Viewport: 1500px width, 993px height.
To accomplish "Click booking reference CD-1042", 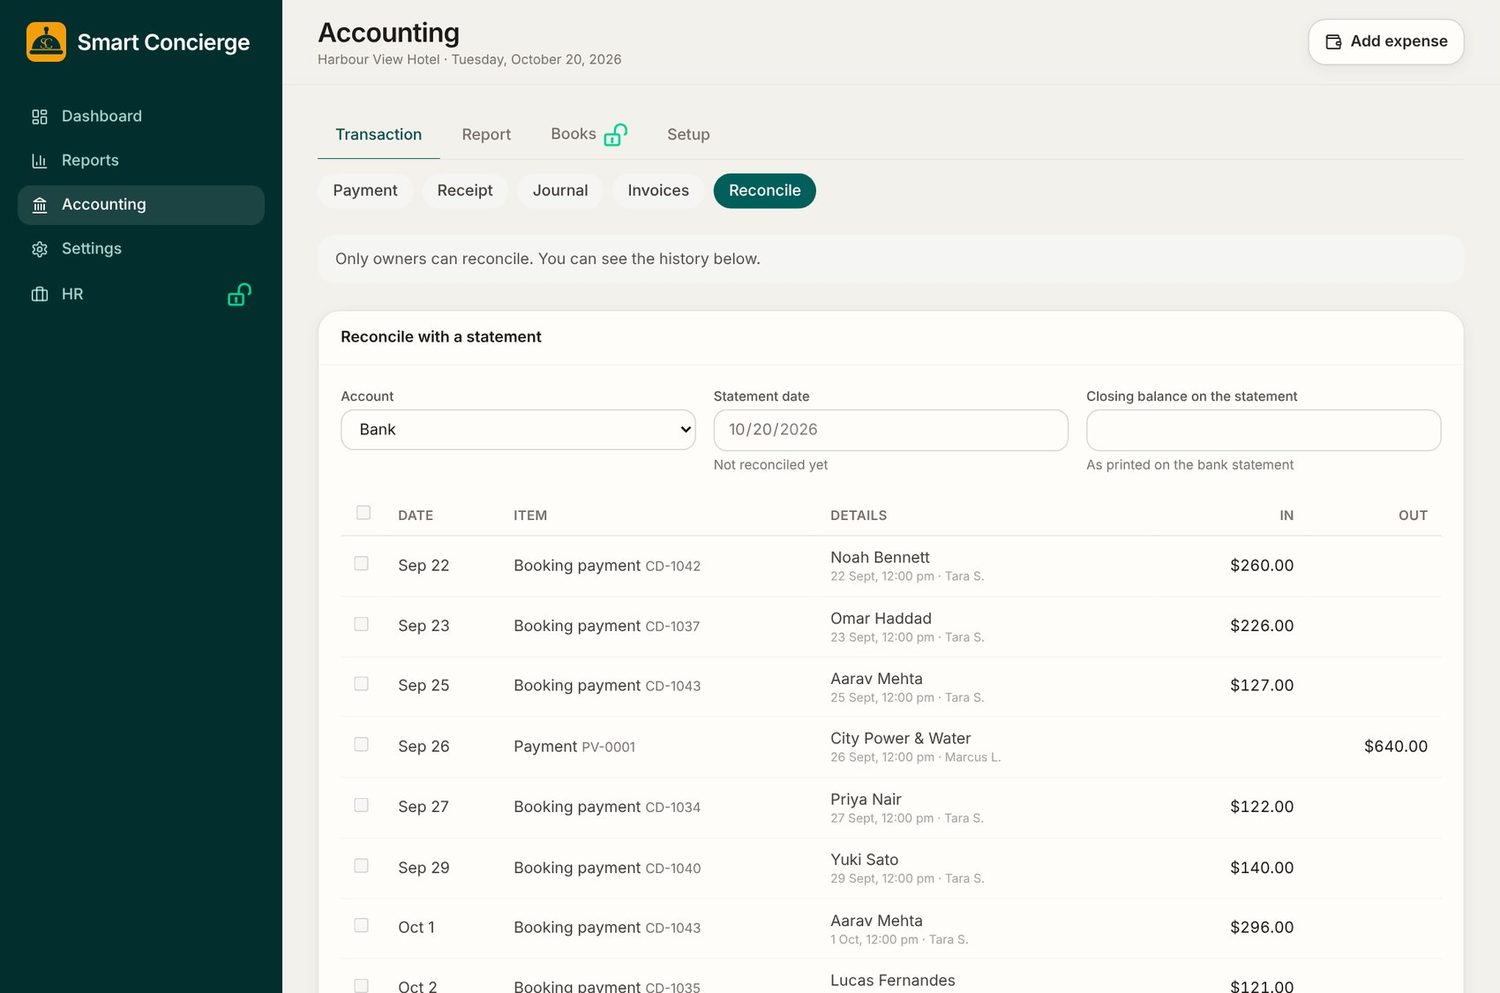I will [673, 567].
